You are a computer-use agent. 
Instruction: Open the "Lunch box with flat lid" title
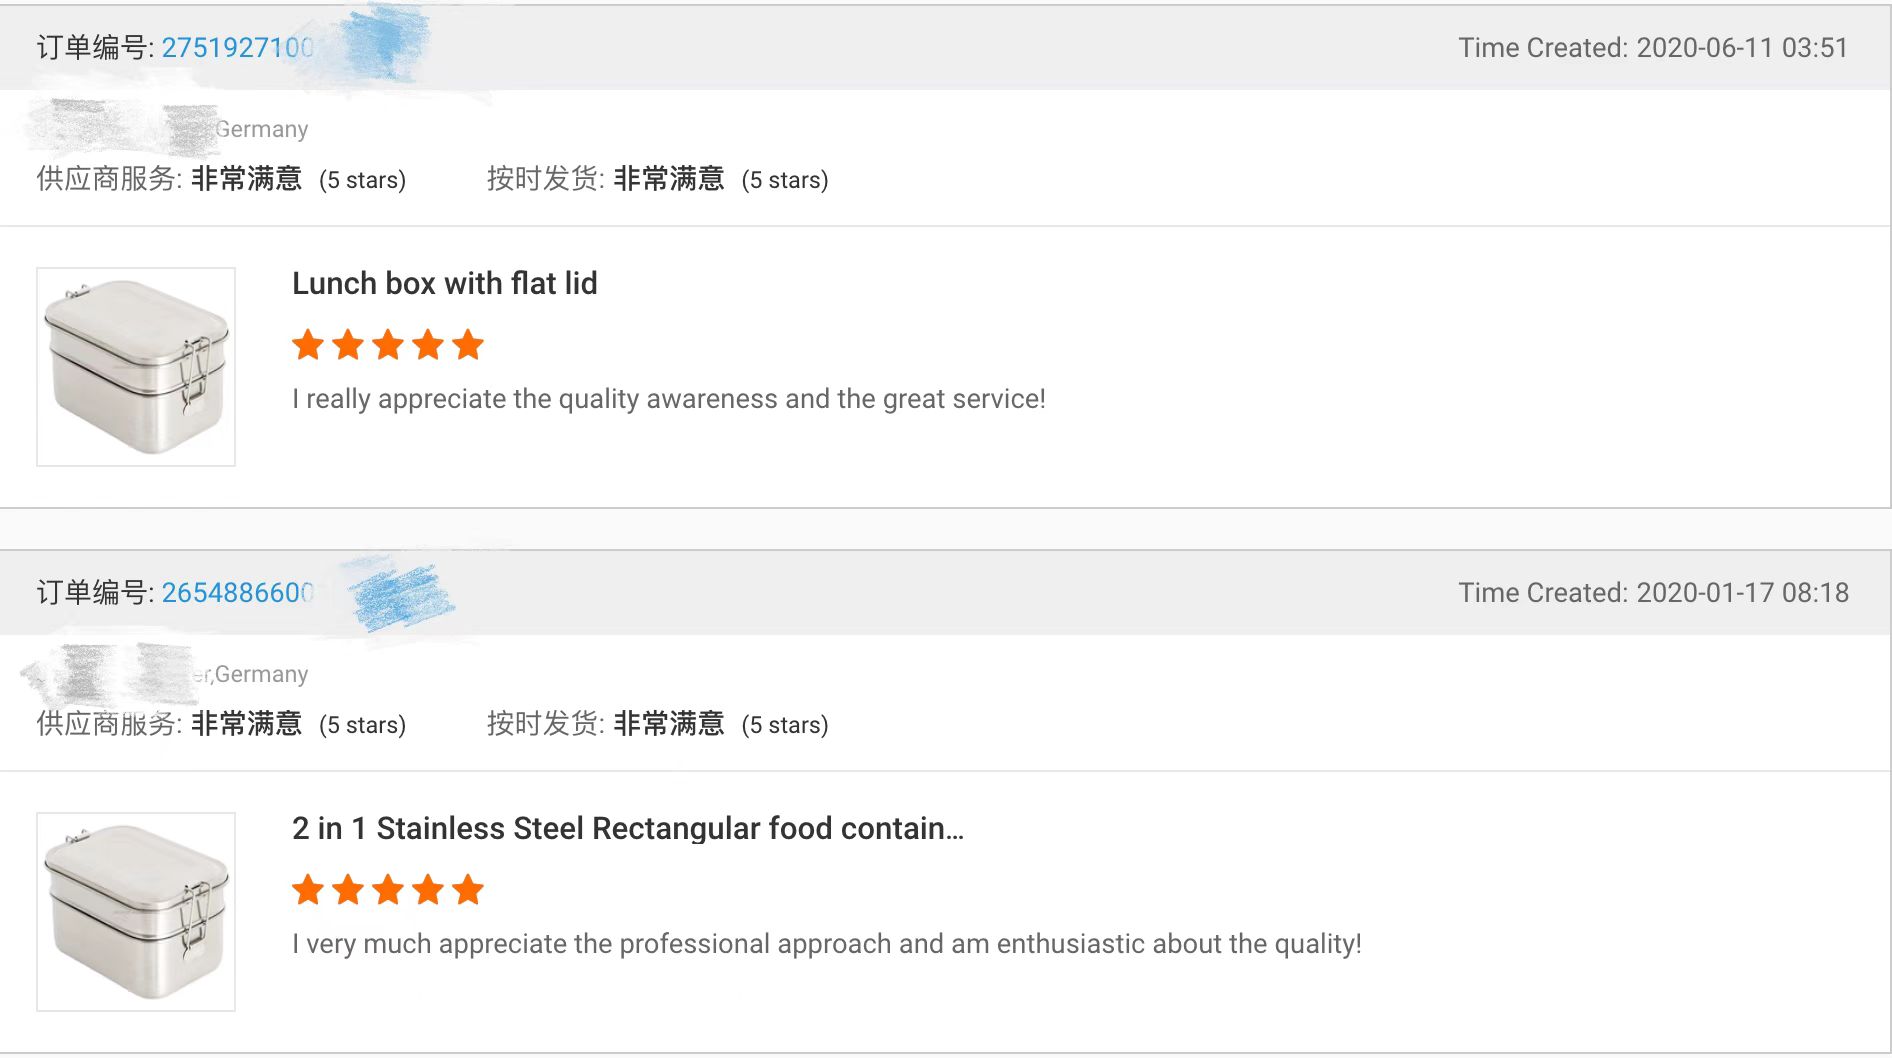[x=444, y=284]
